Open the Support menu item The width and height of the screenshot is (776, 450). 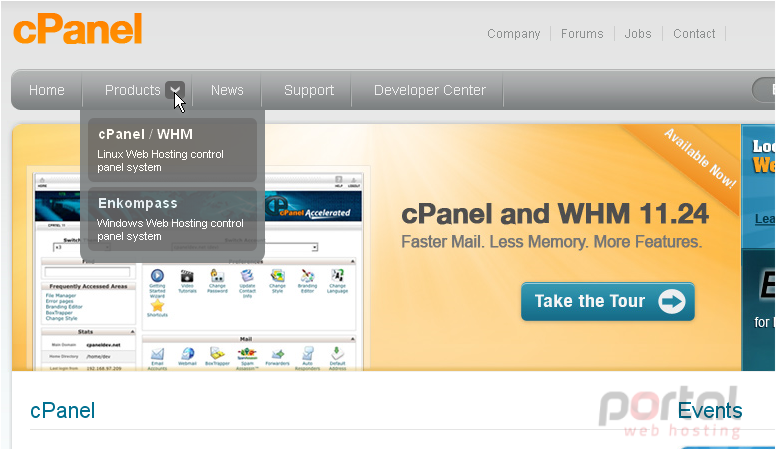click(309, 90)
